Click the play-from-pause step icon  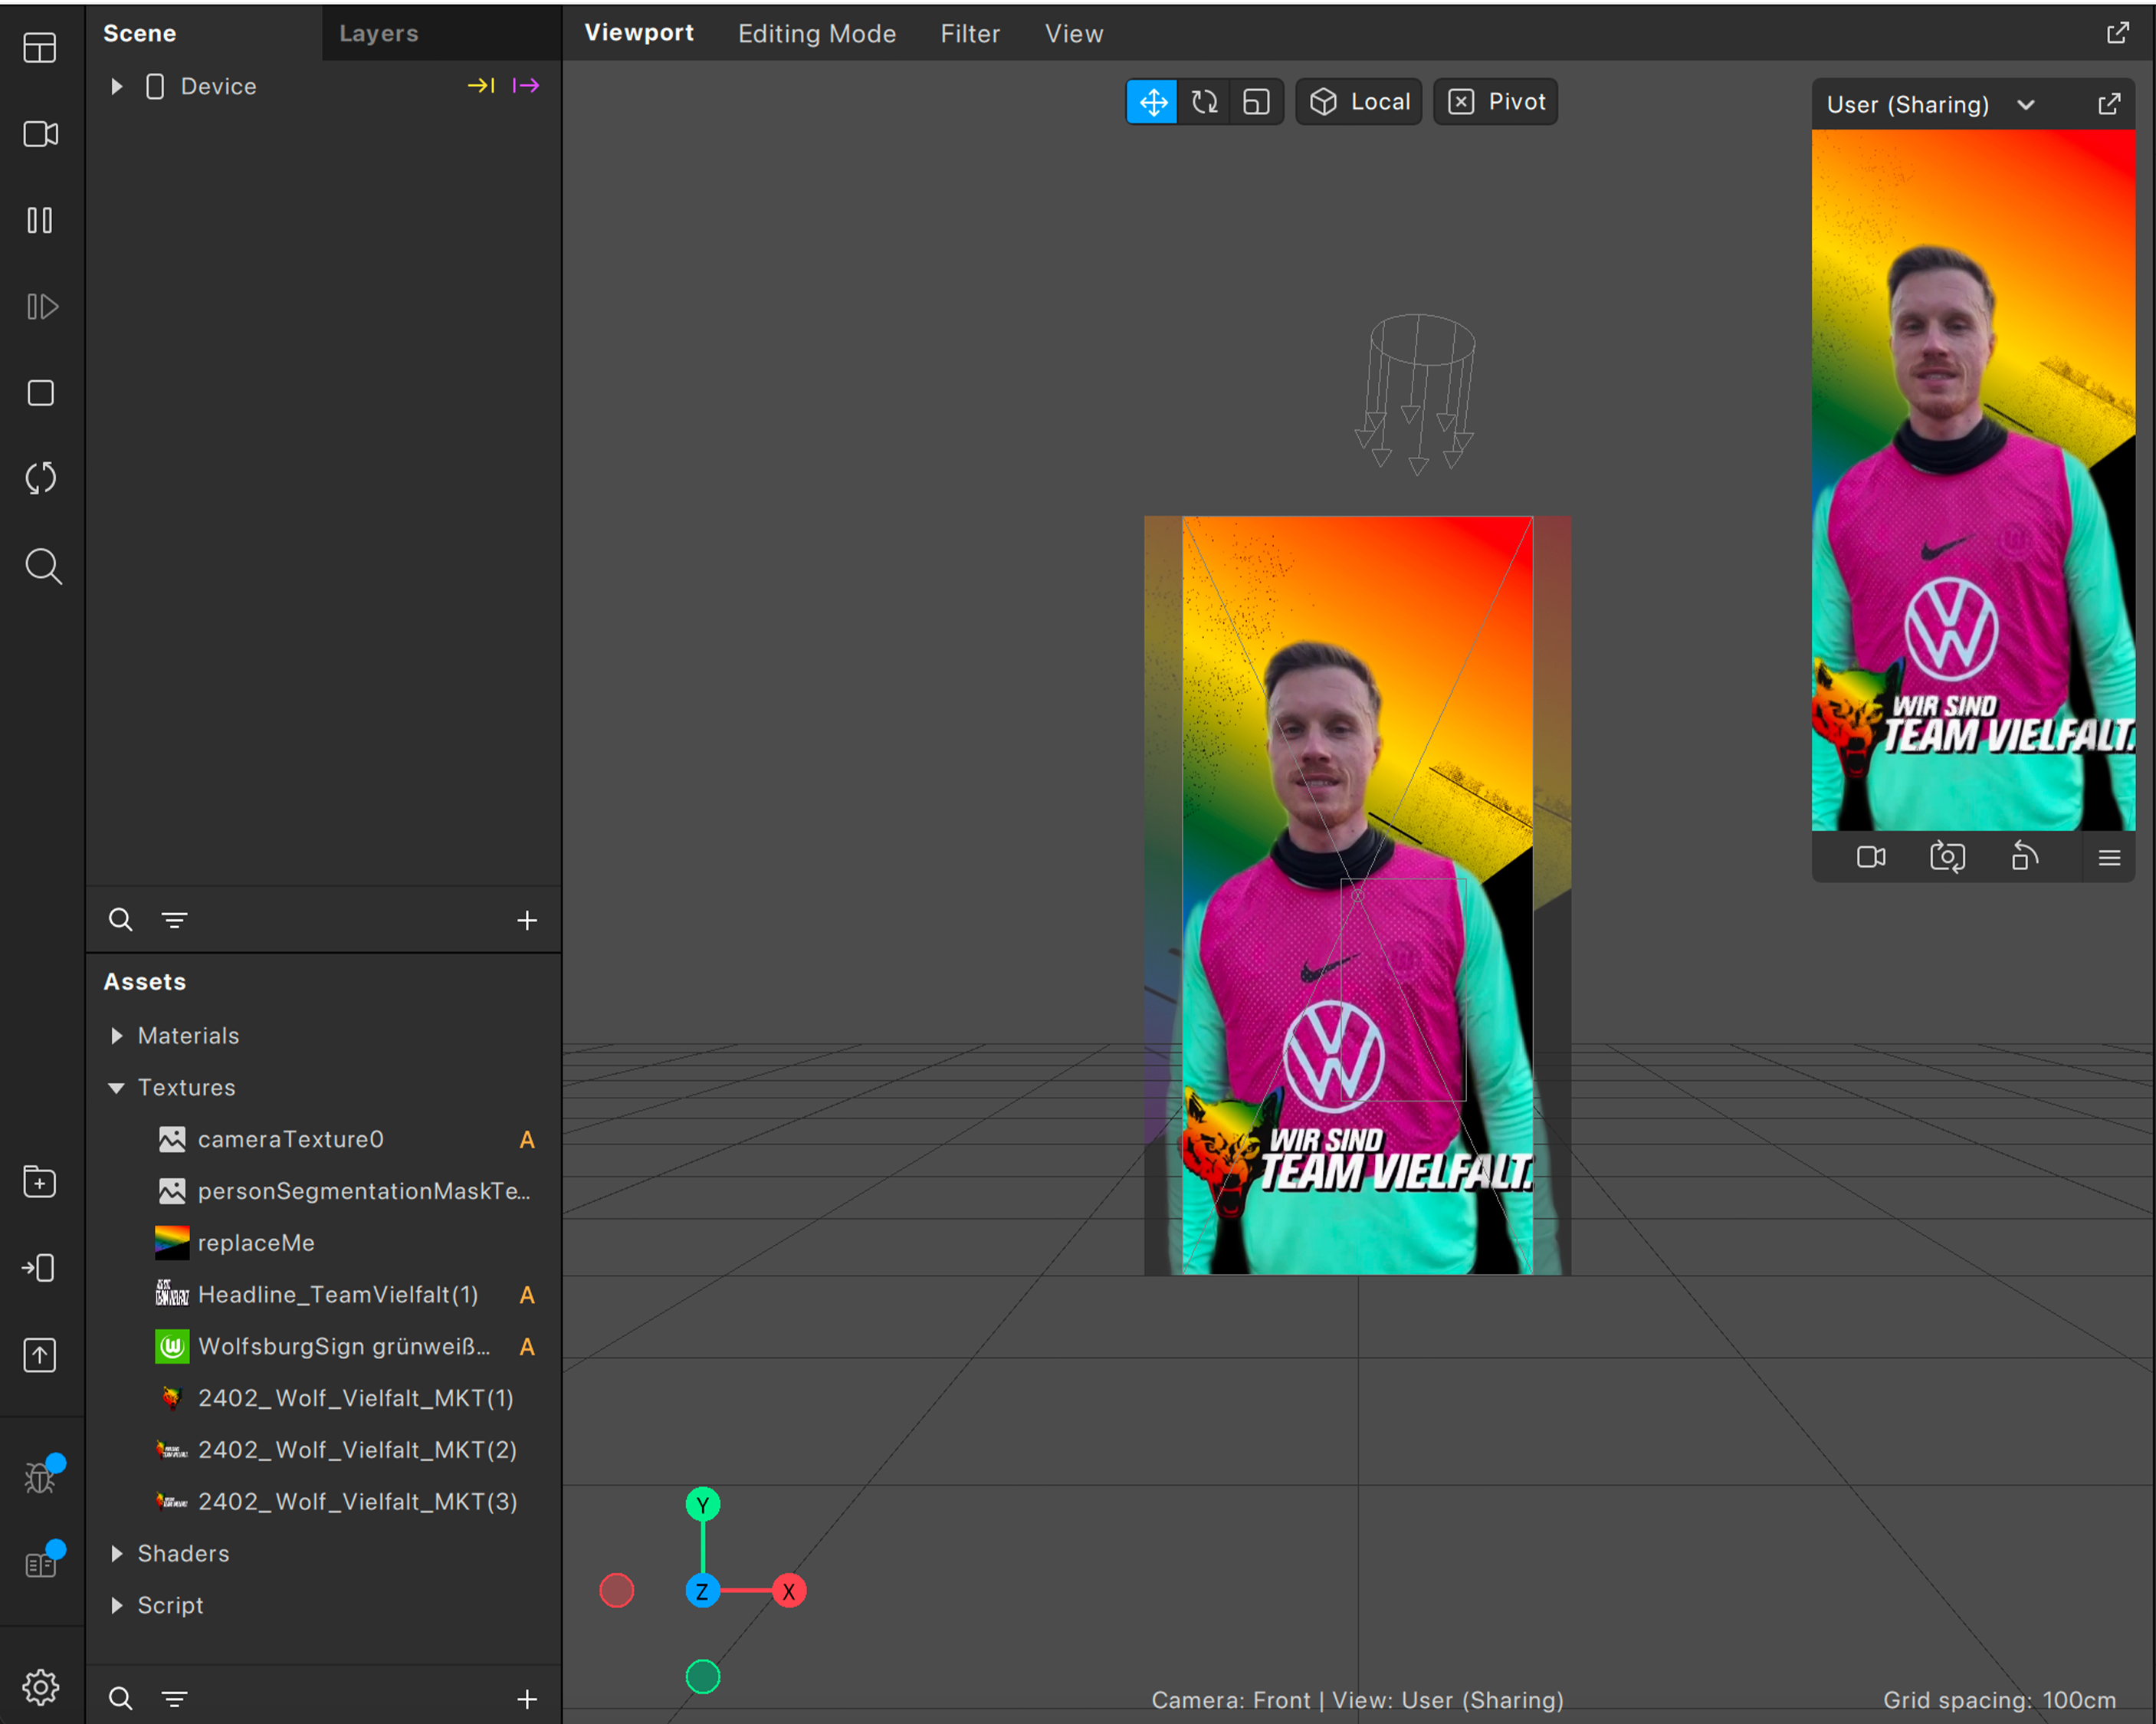41,306
